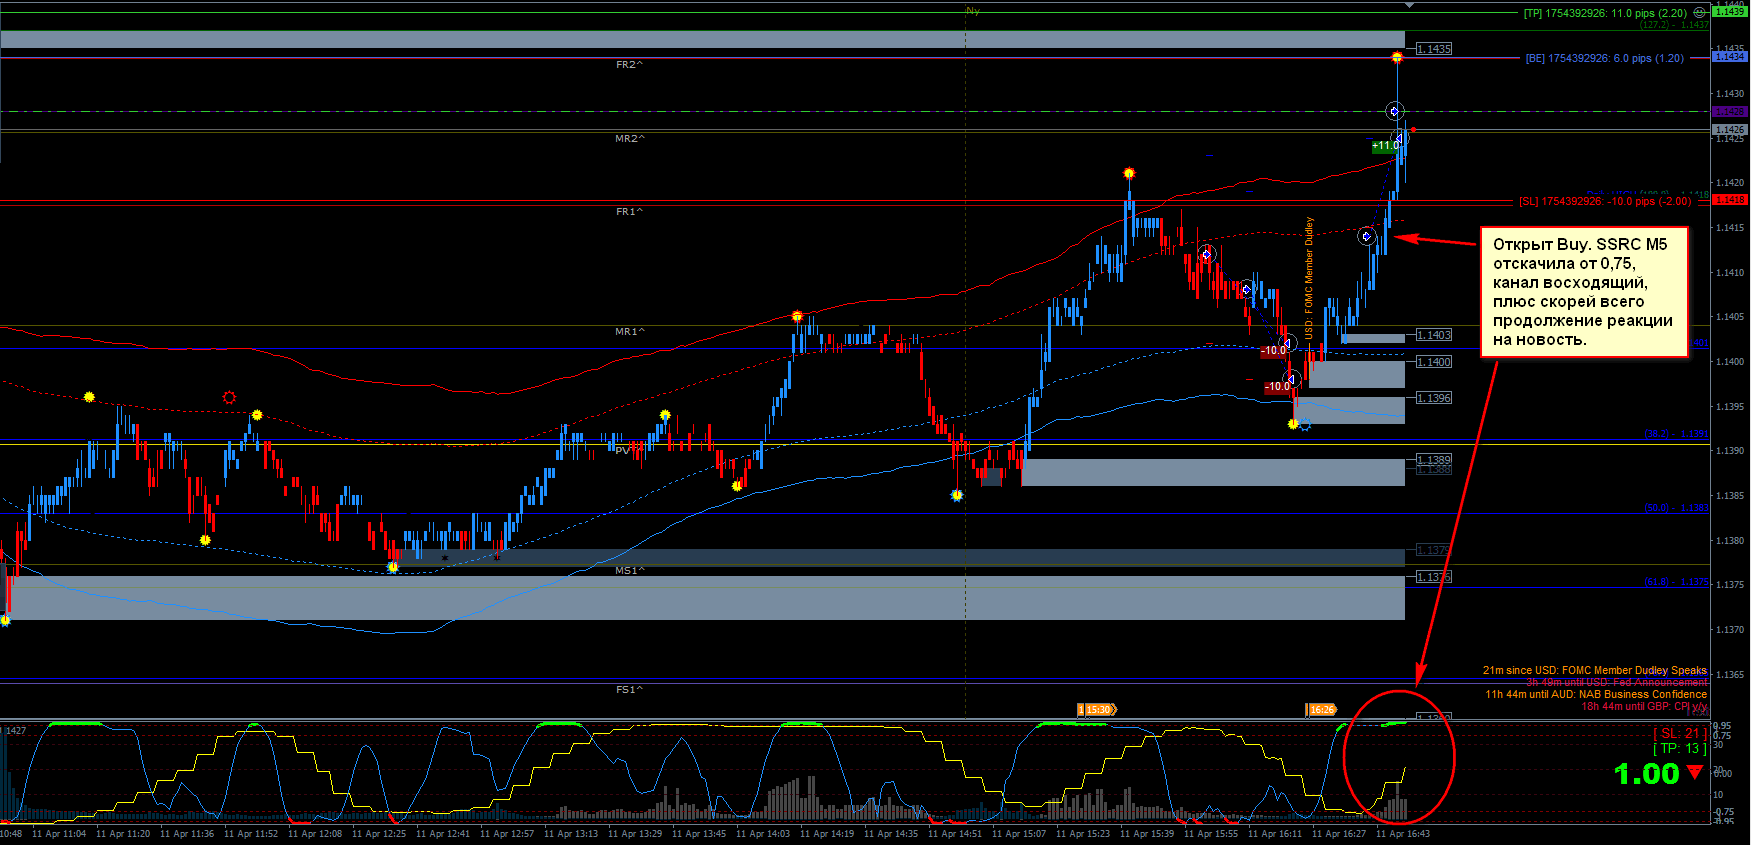Image resolution: width=1752 pixels, height=845 pixels.
Task: Click the green [ TP: 13 ] indicator text
Action: (x=1679, y=749)
